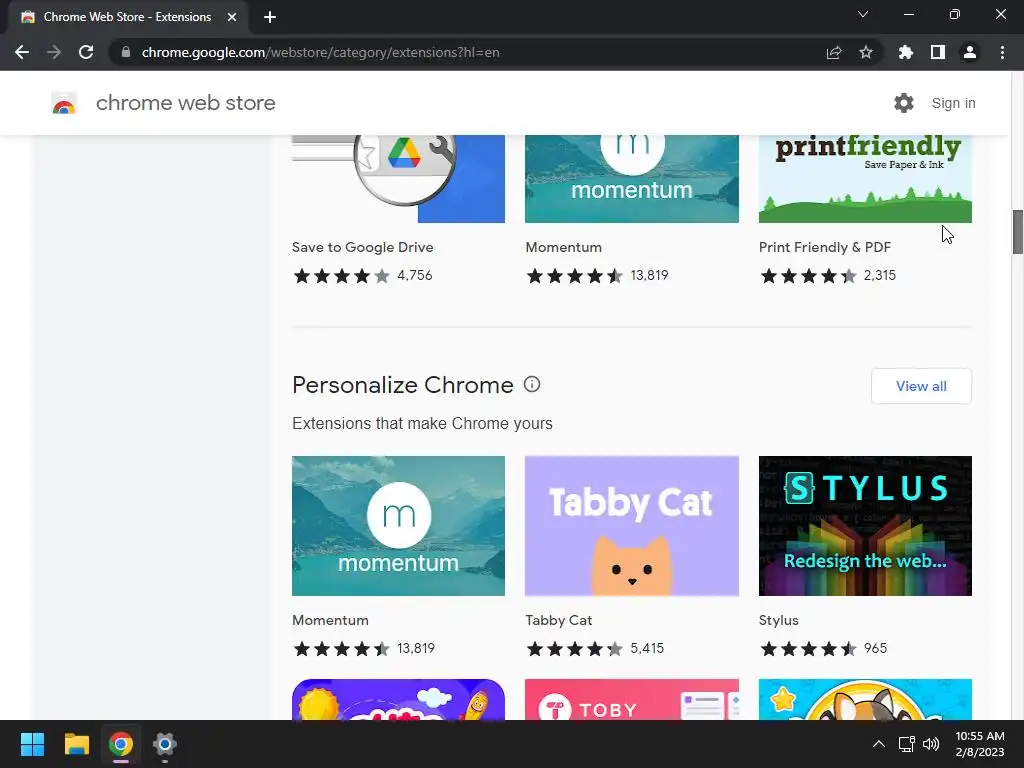1024x768 pixels.
Task: Open File Explorer from the taskbar
Action: pos(76,744)
